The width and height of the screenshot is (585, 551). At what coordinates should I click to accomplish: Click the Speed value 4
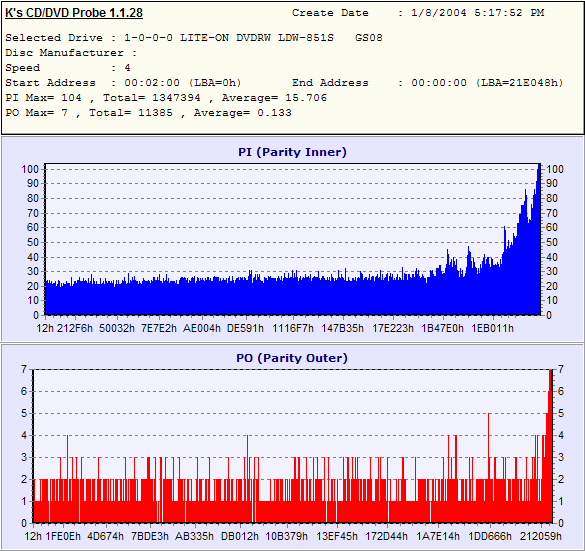point(127,68)
